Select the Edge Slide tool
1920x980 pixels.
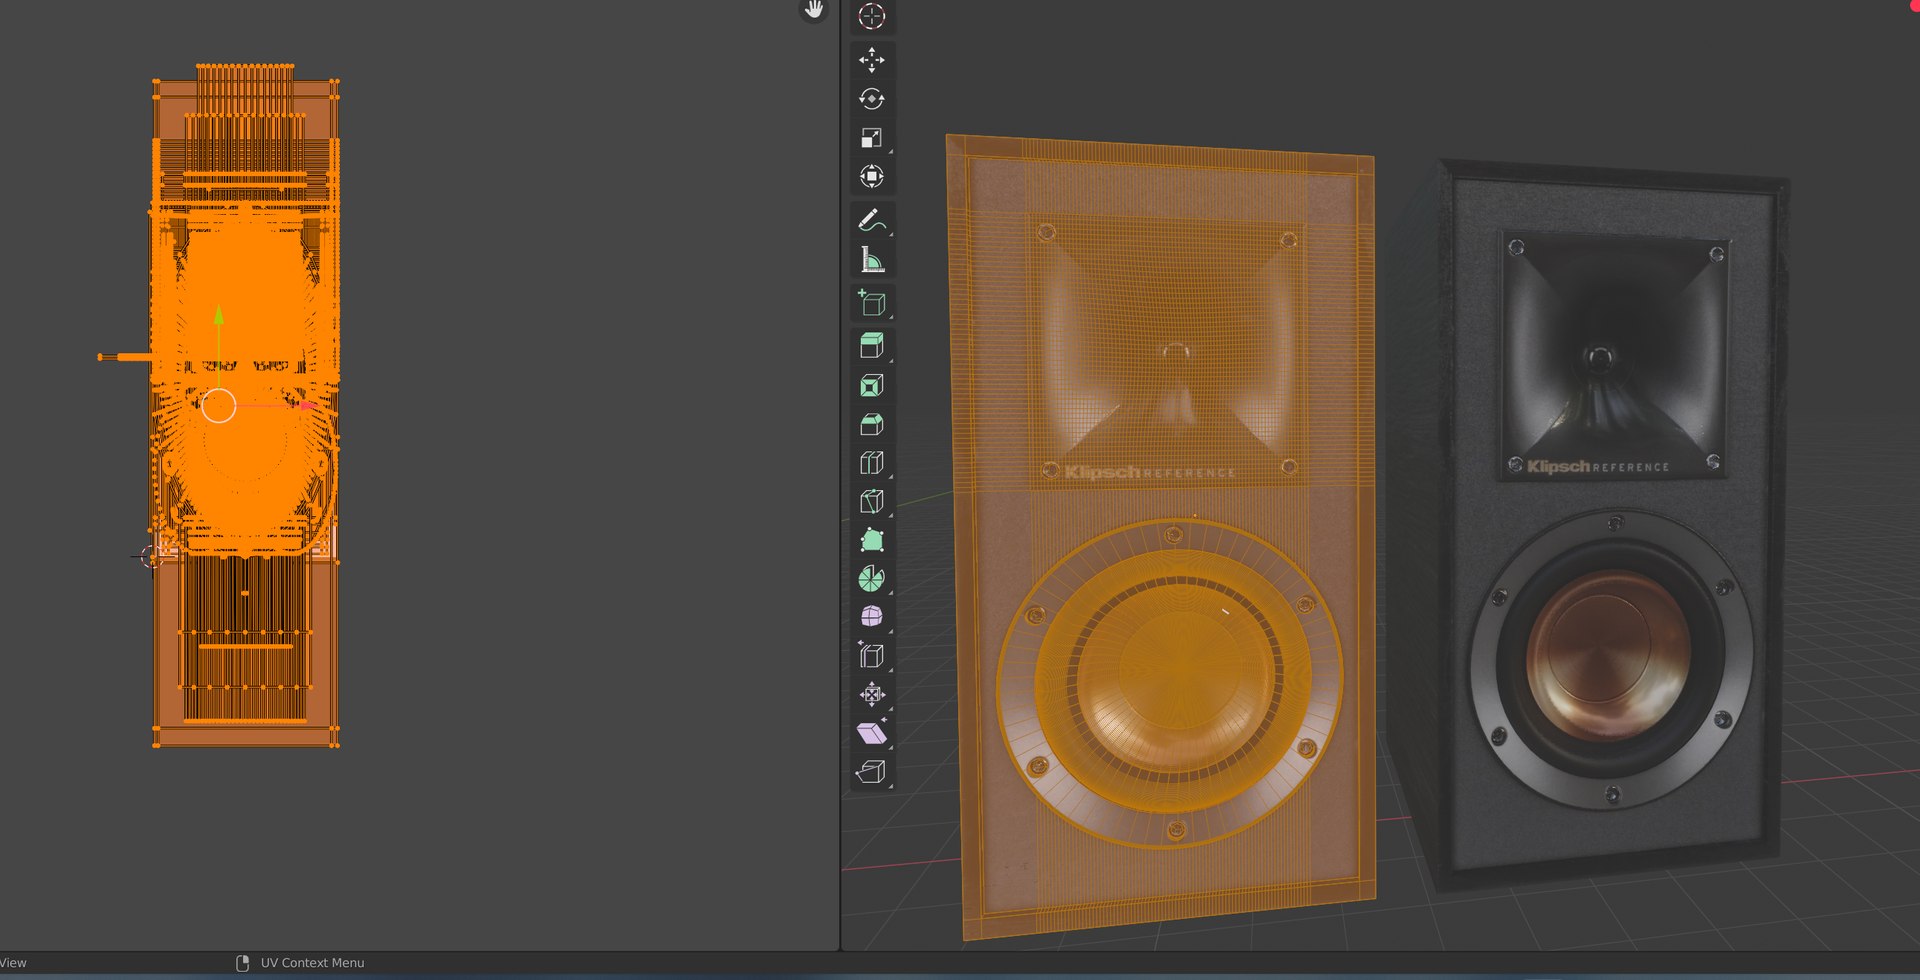tap(872, 656)
